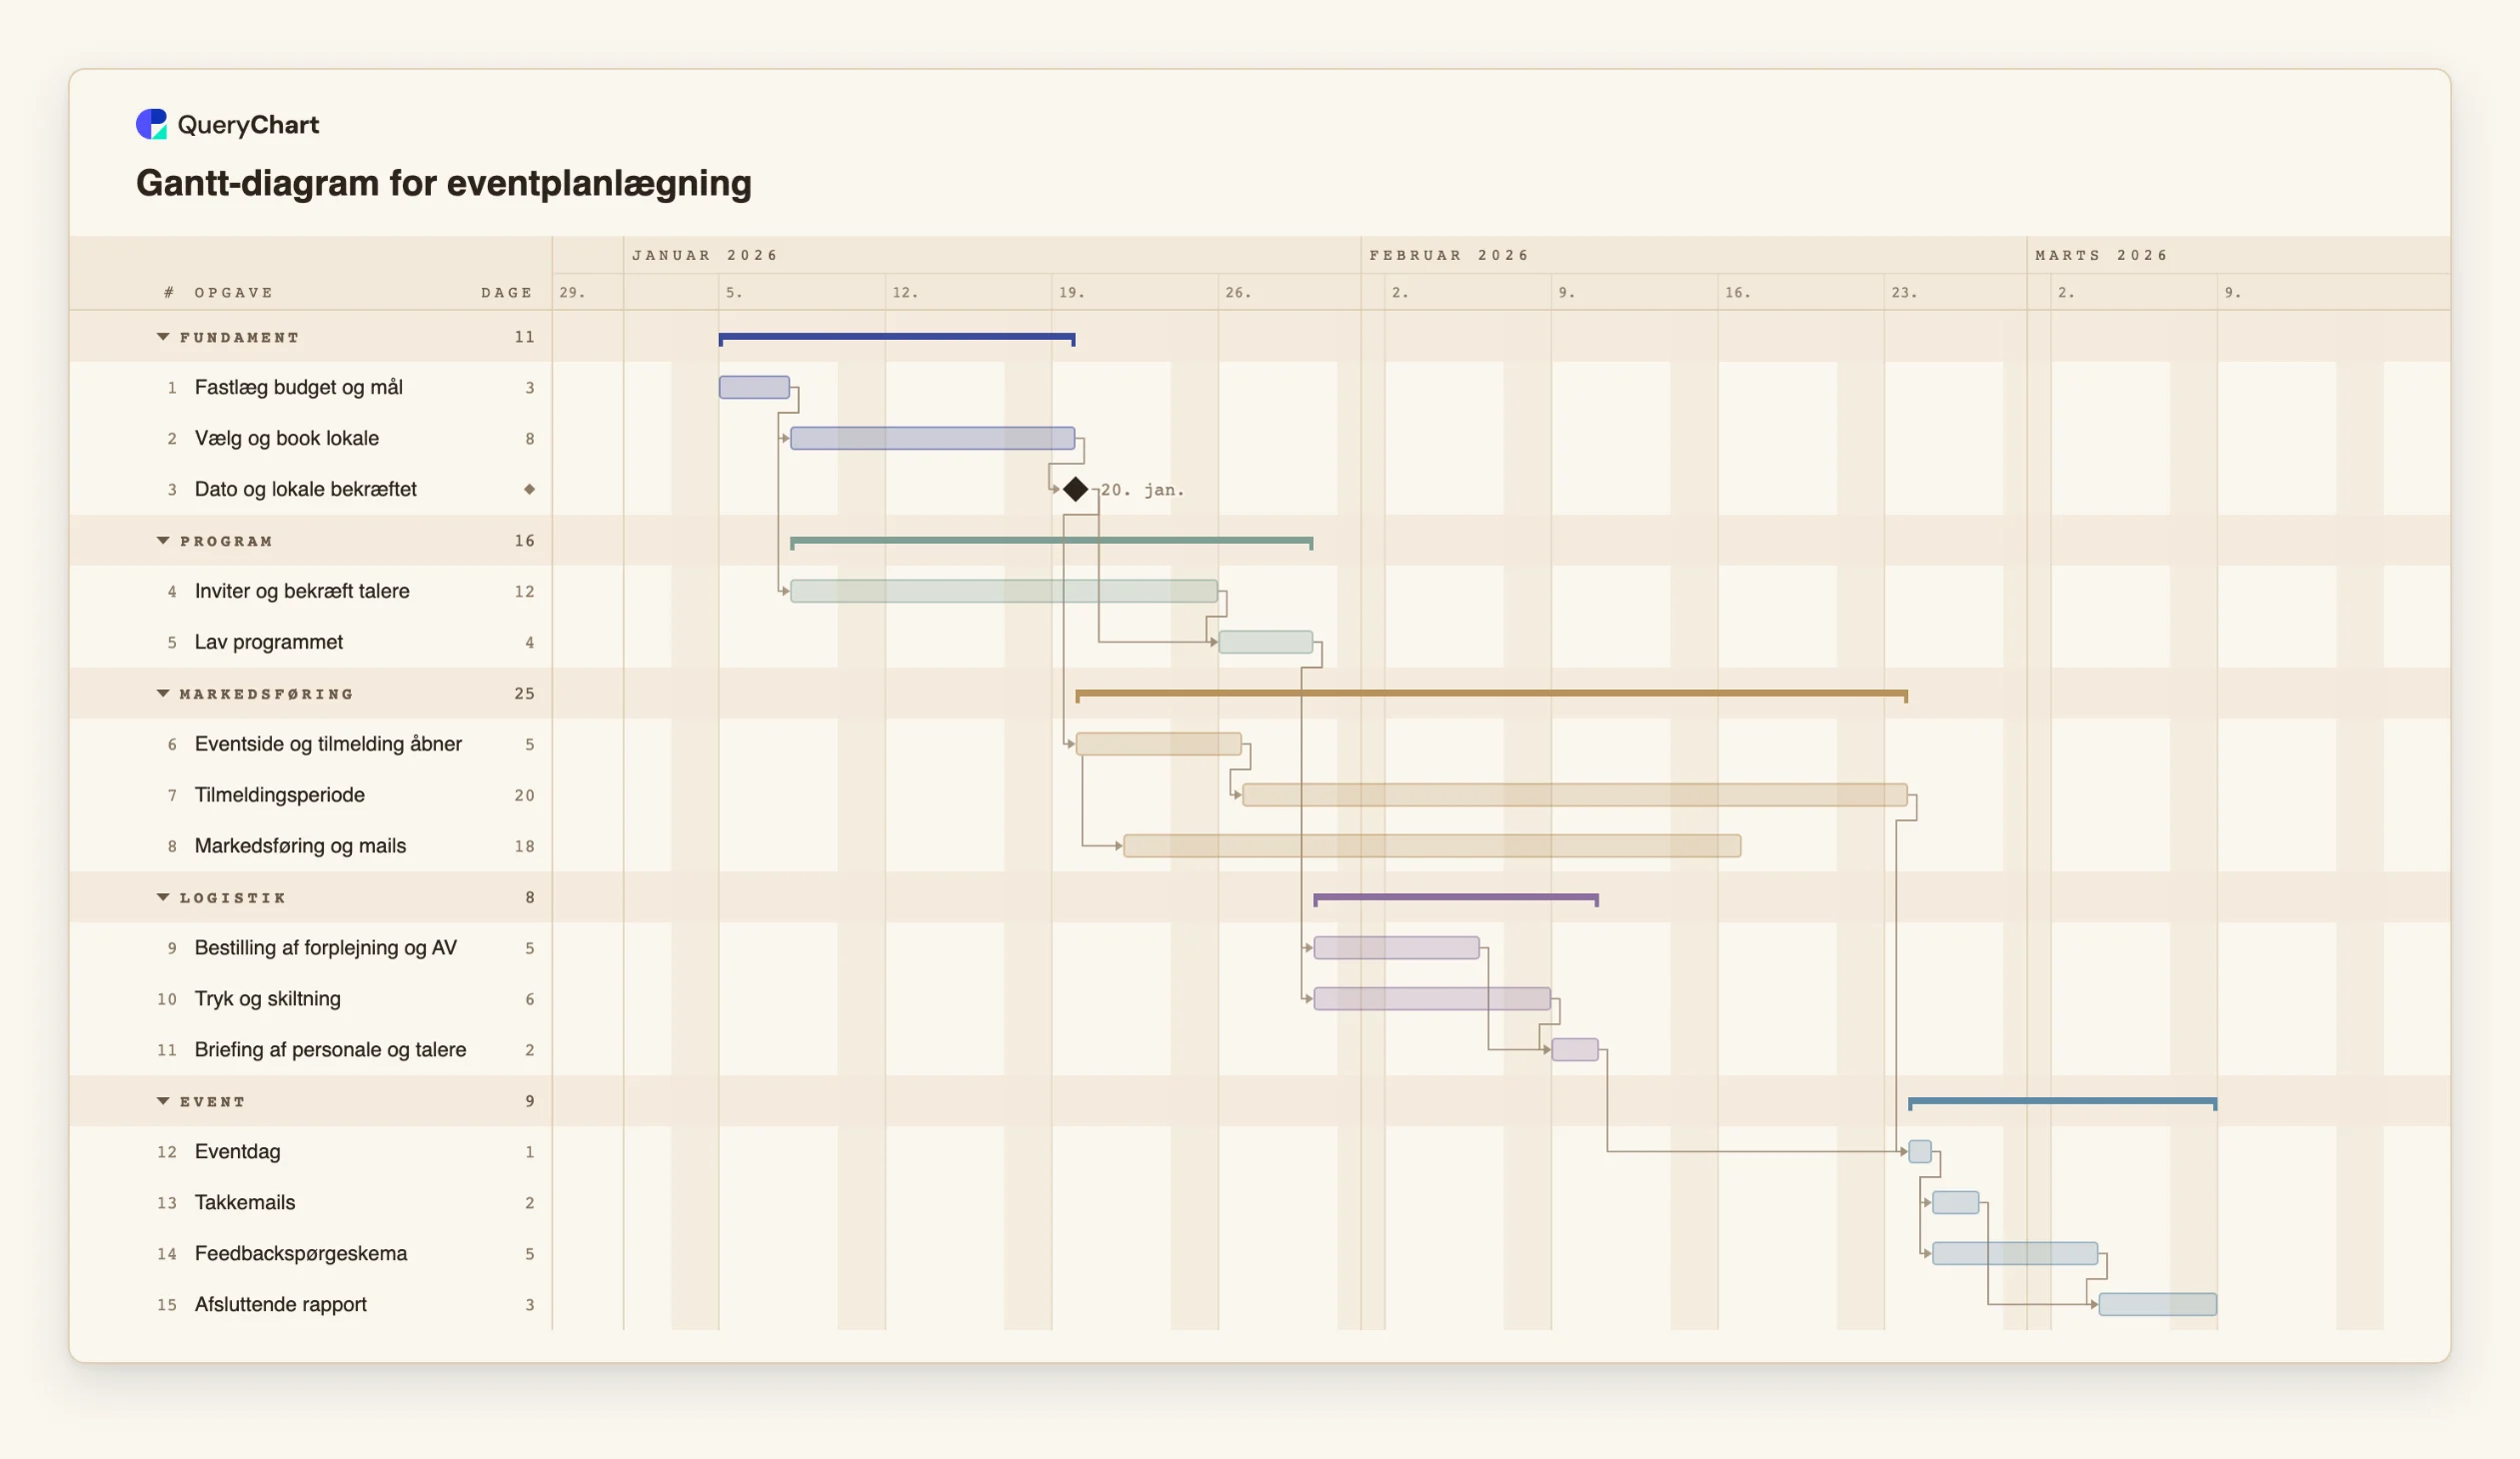
Task: Click the title 'Gantt-diagram for eventplanlægning'
Action: (444, 183)
